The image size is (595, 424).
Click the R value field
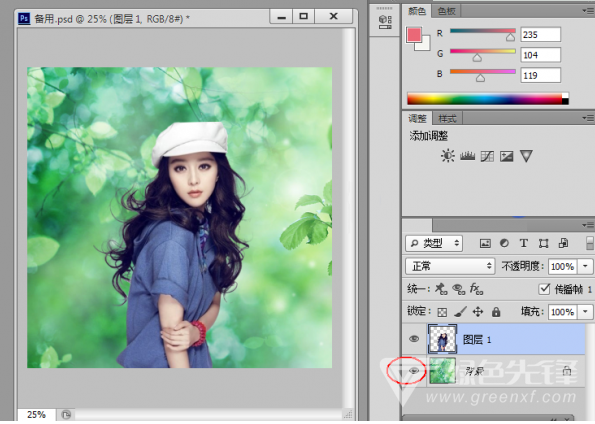(x=540, y=35)
